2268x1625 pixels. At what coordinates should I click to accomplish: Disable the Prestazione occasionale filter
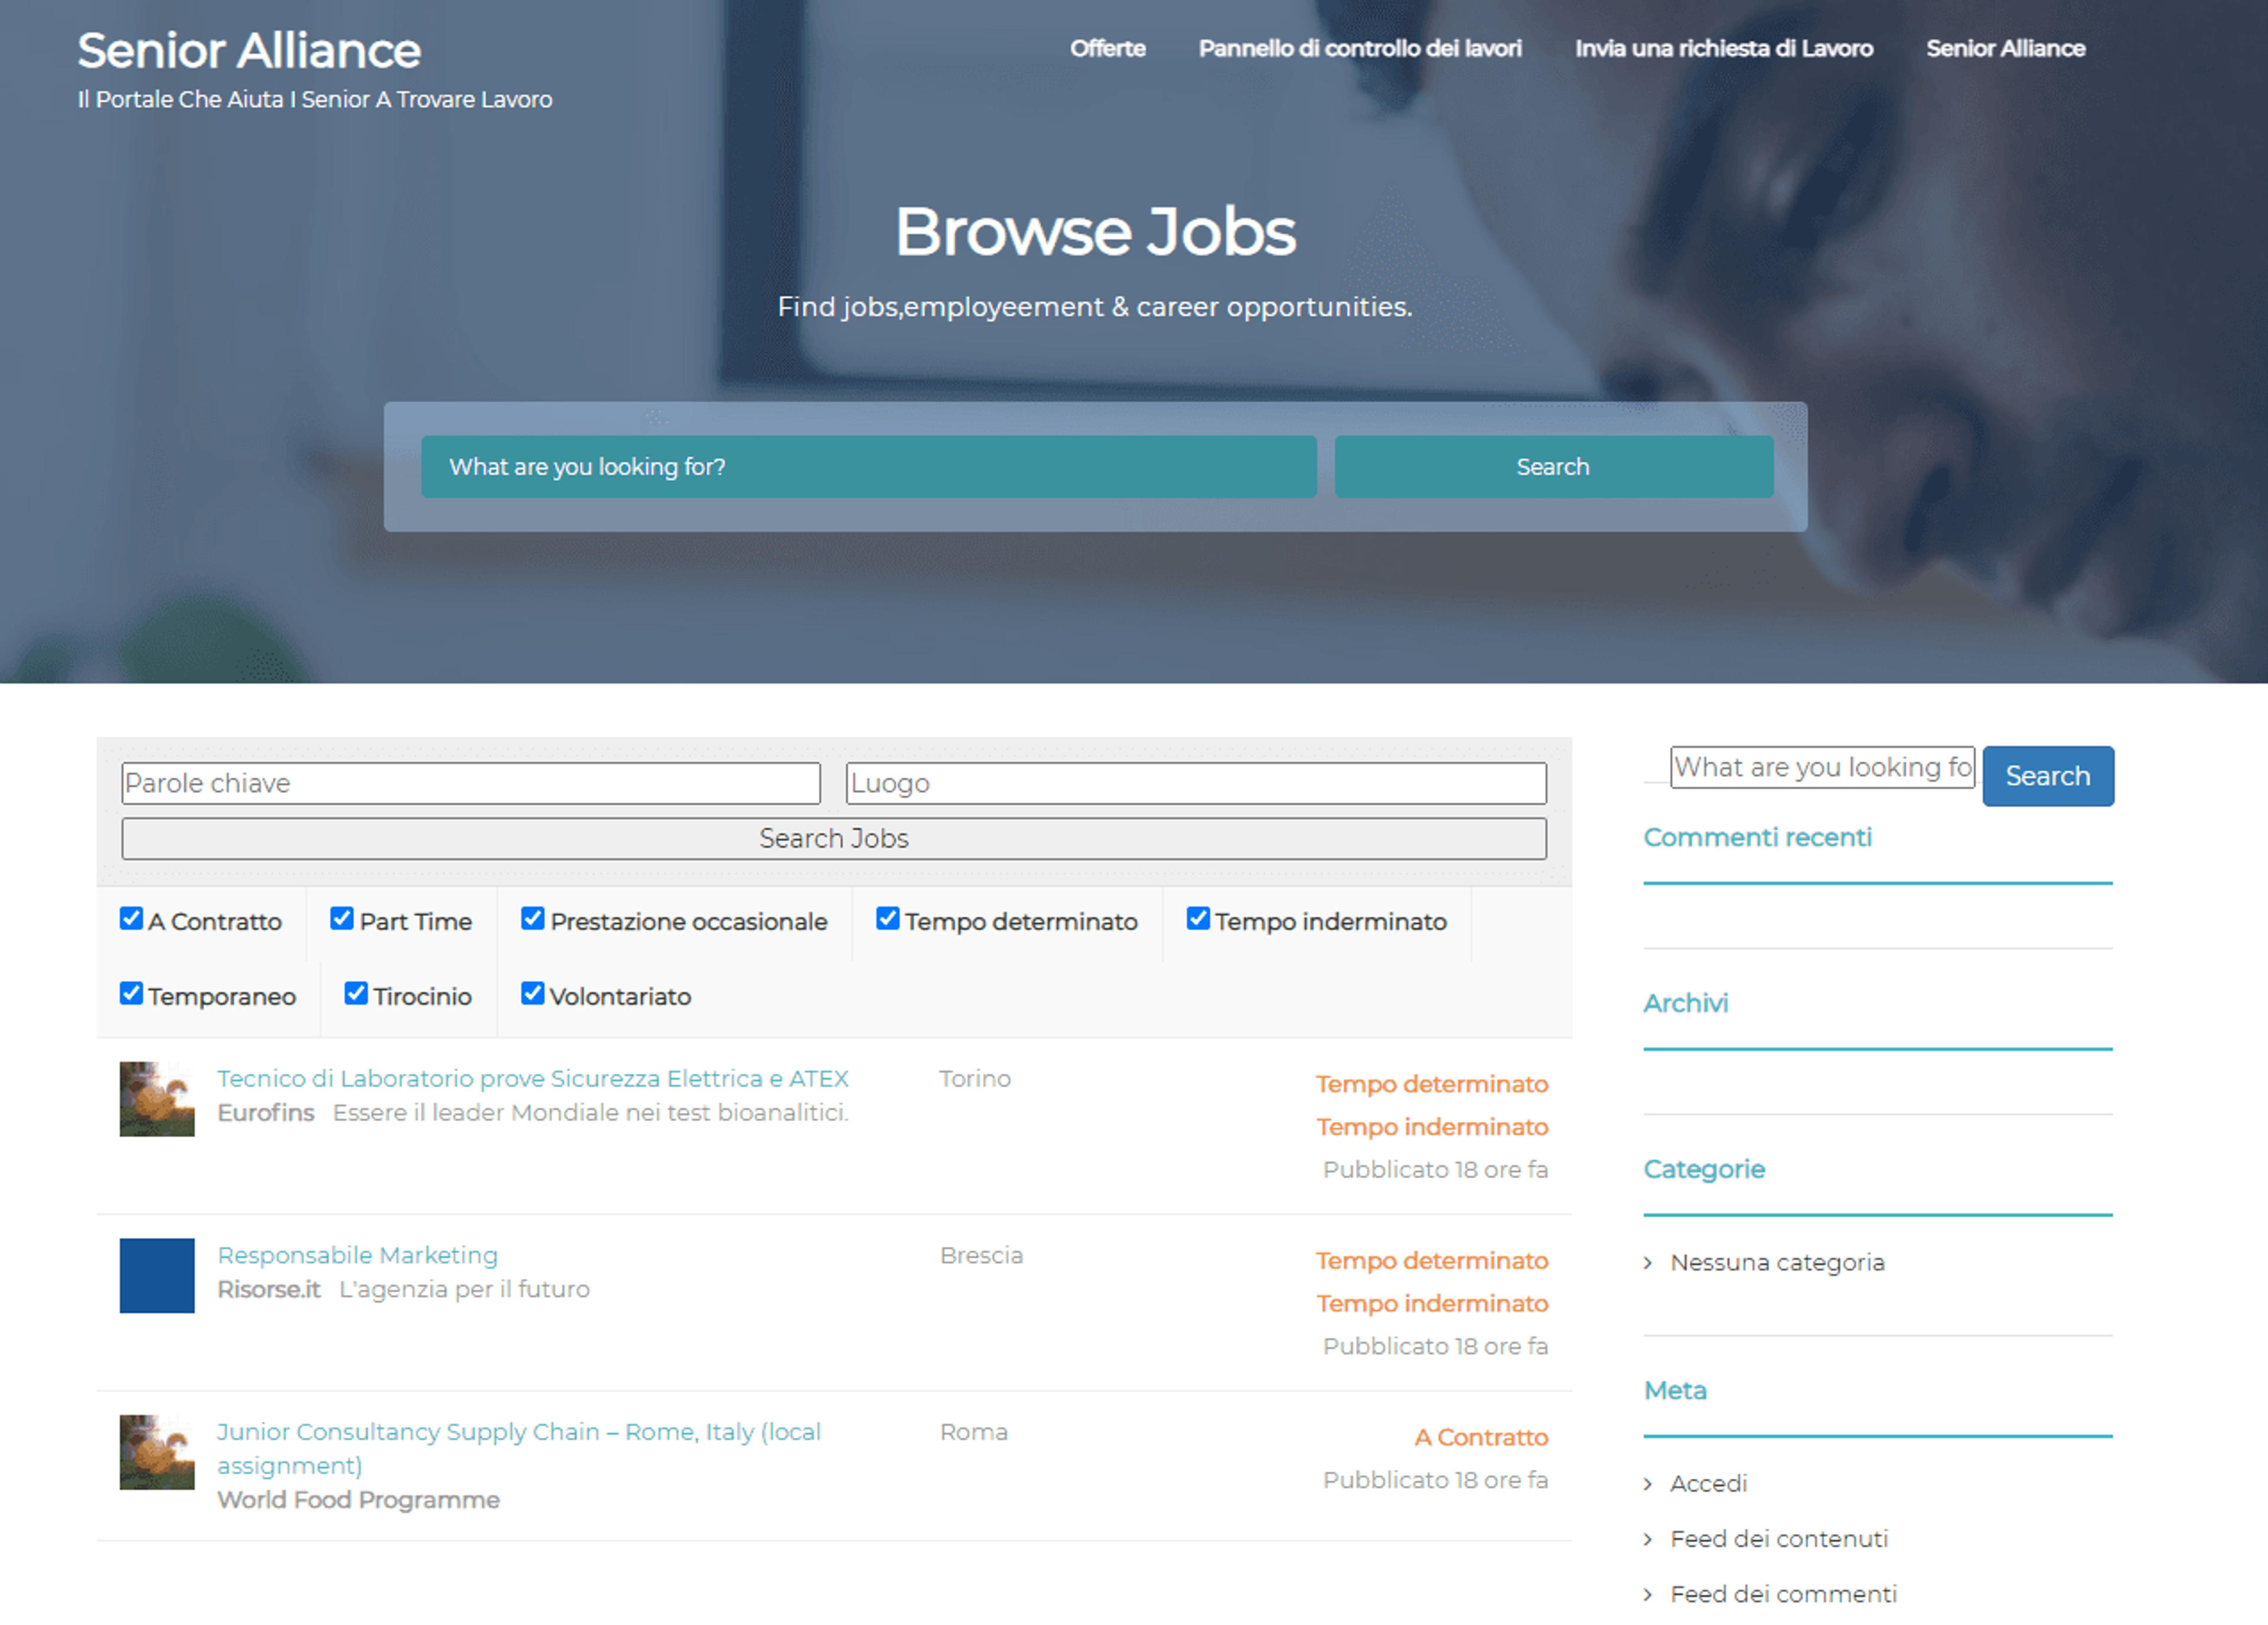pyautogui.click(x=533, y=918)
